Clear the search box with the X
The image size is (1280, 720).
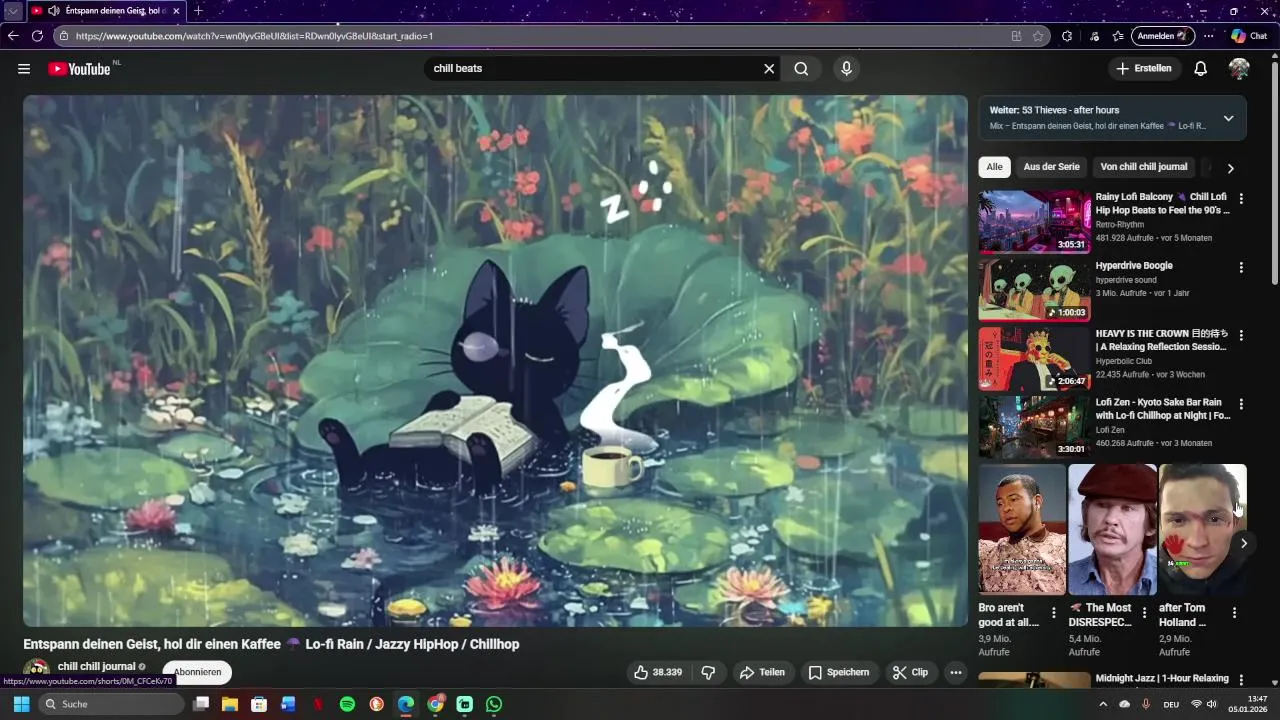pyautogui.click(x=769, y=69)
